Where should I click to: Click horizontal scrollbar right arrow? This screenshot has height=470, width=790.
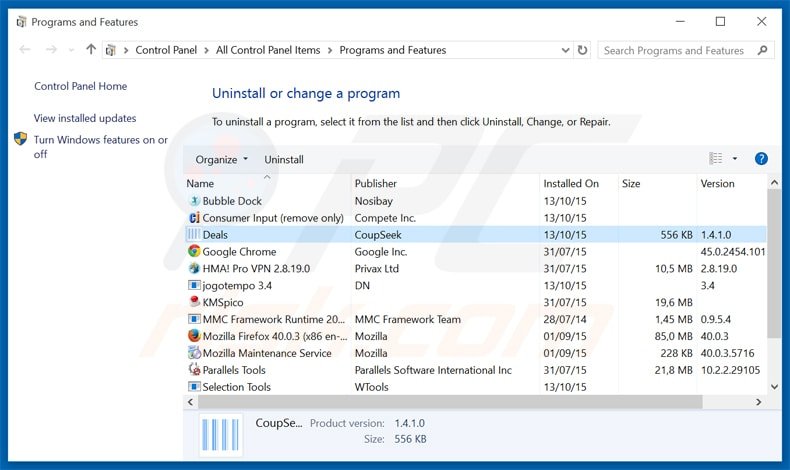[758, 401]
